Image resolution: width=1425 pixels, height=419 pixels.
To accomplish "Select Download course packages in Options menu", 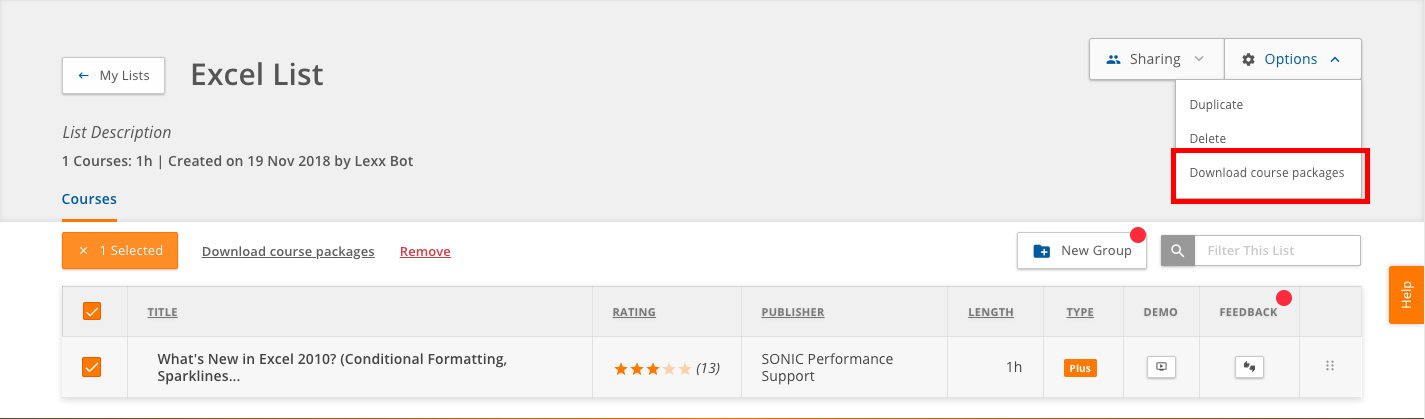I will (1267, 172).
